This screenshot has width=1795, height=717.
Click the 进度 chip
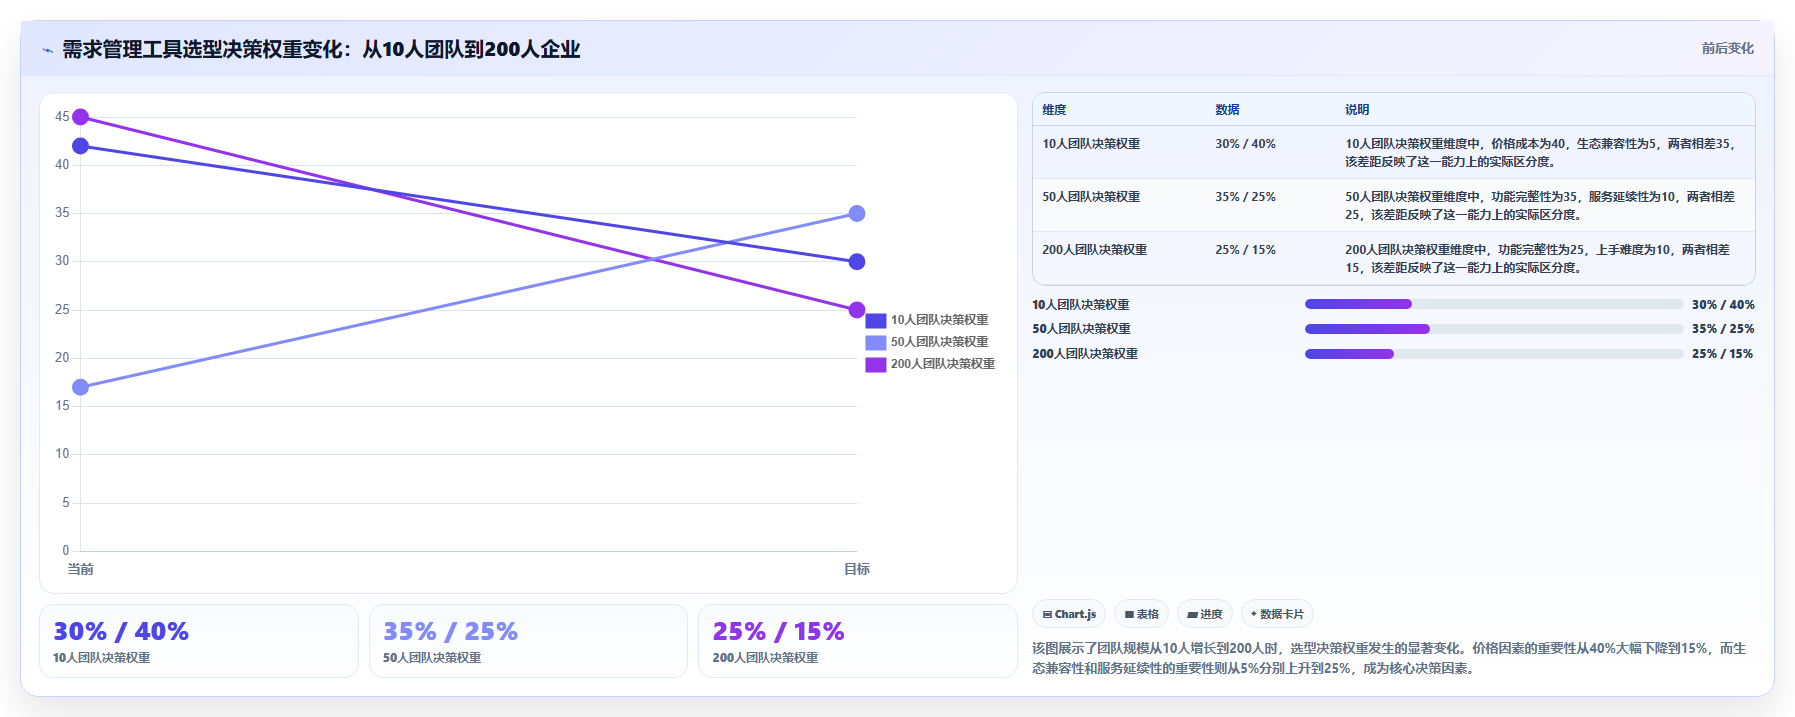pyautogui.click(x=1205, y=614)
